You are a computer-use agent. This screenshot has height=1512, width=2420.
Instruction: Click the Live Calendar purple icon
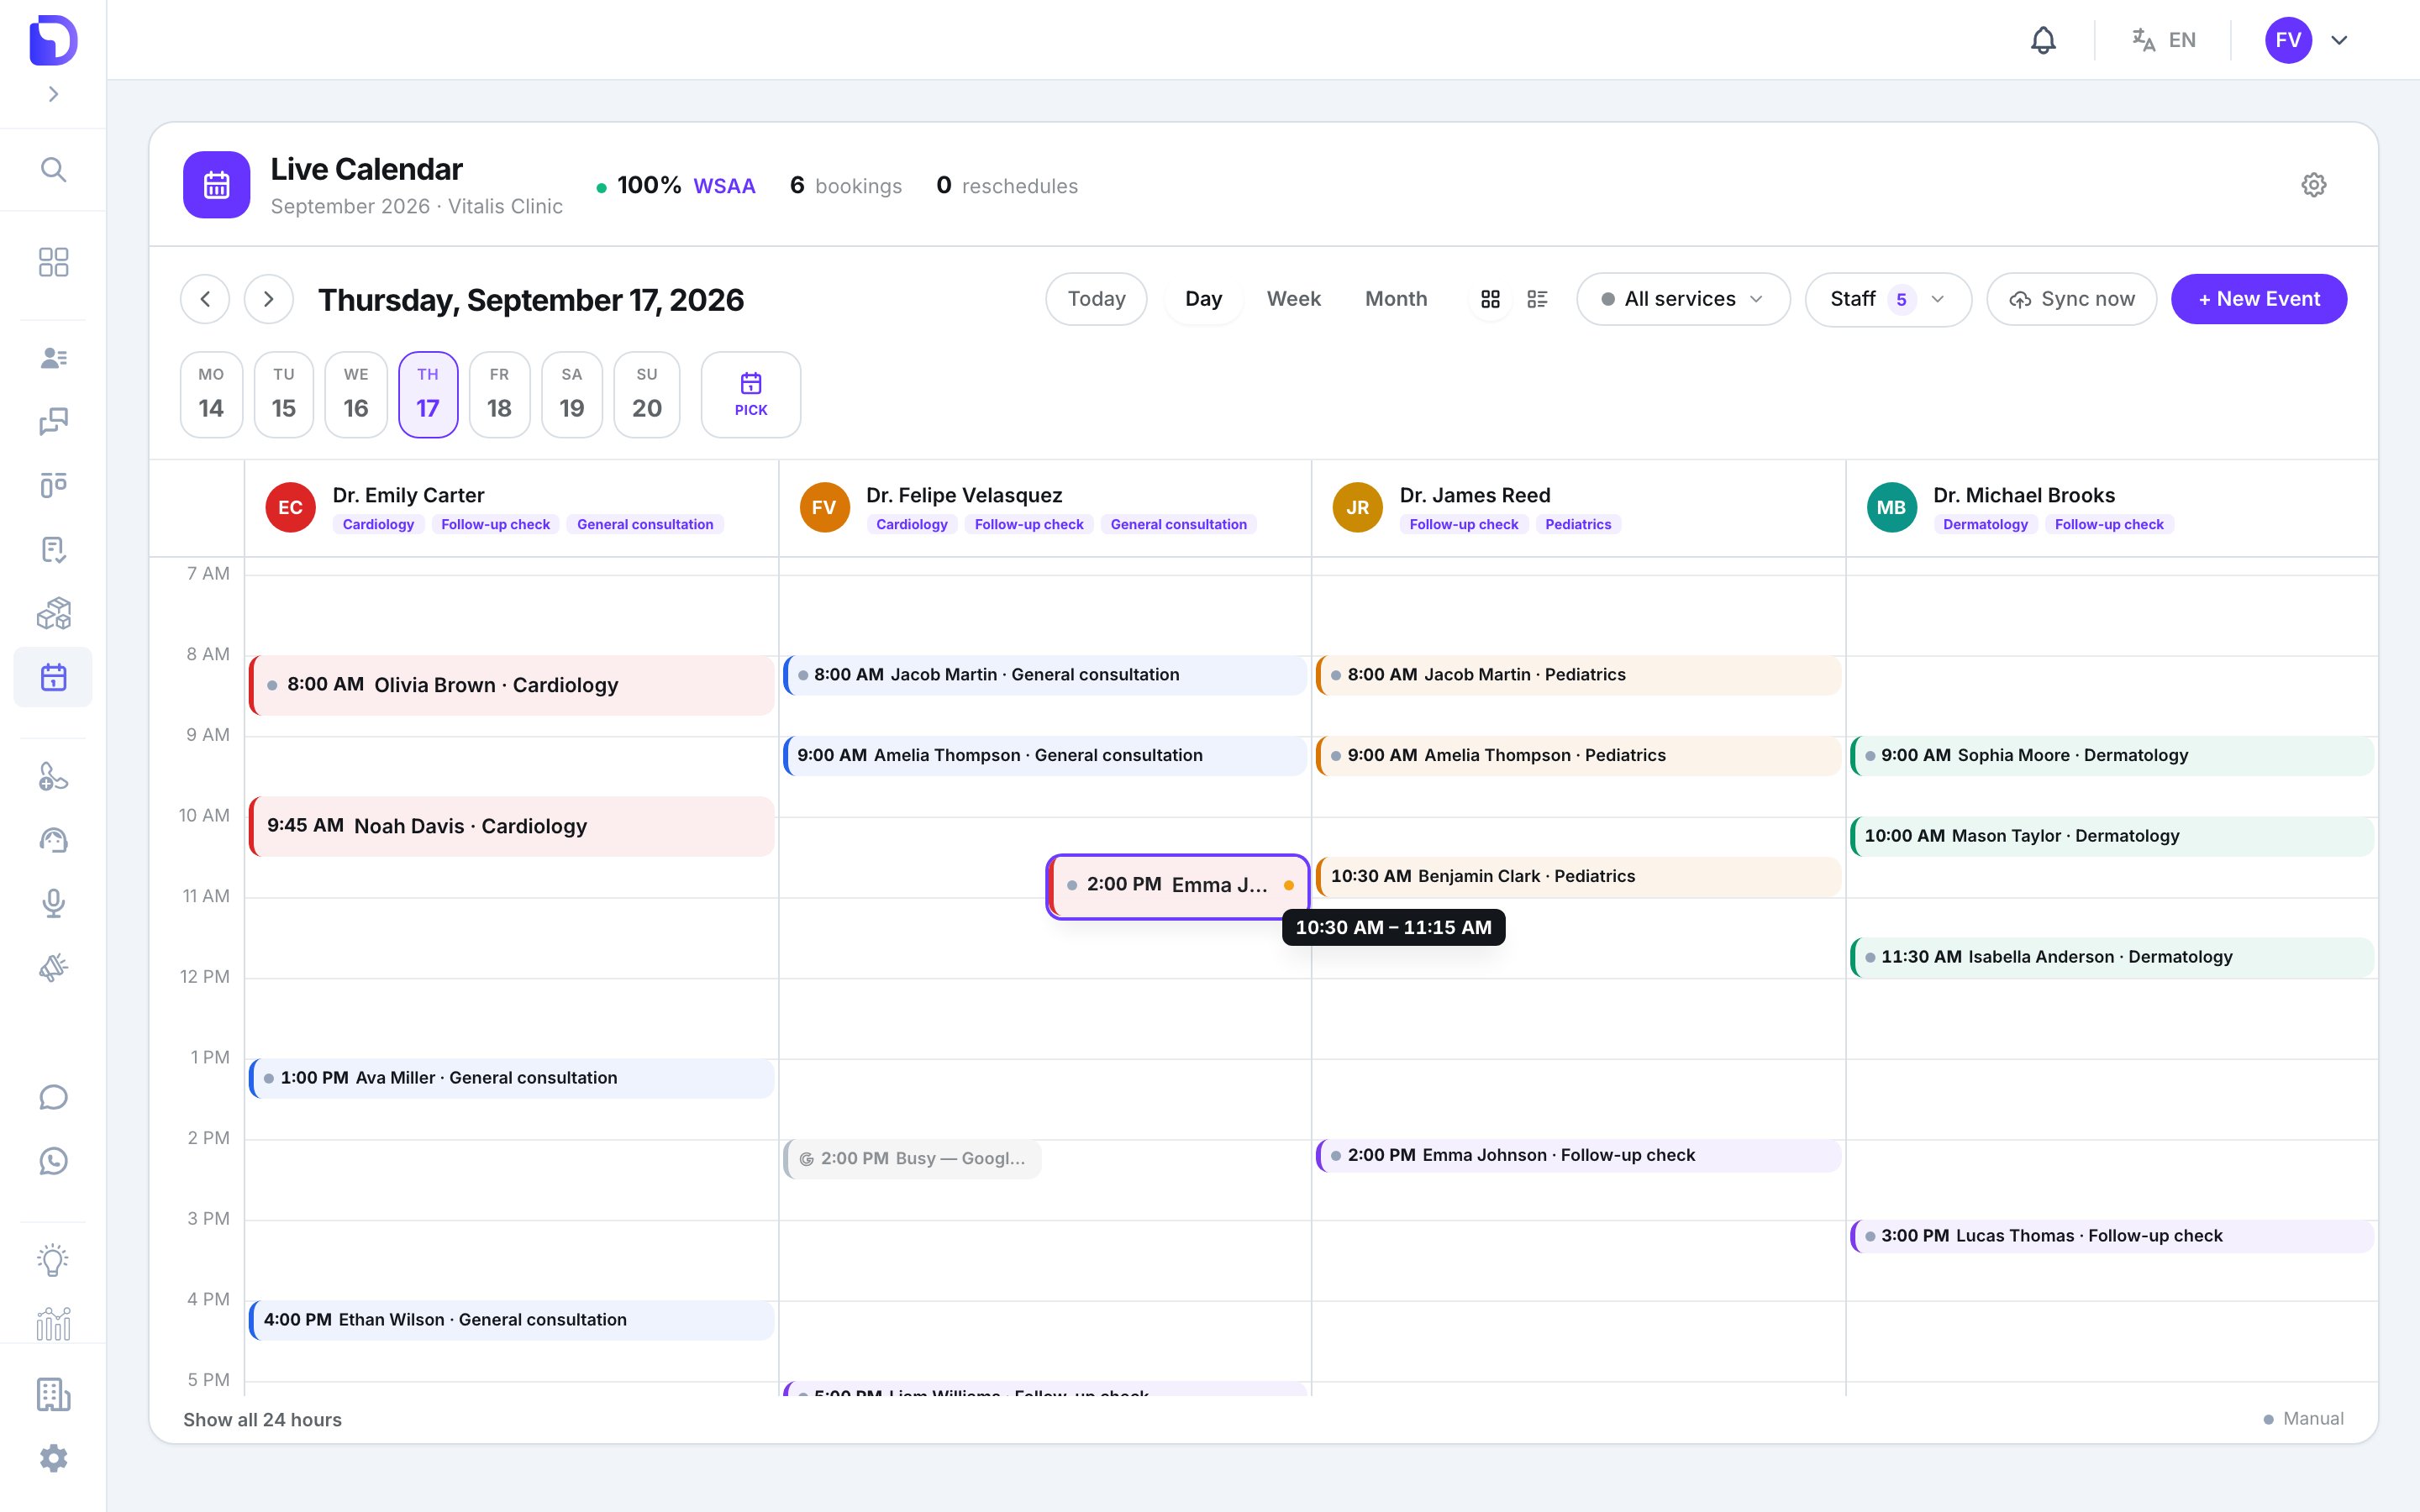tap(216, 185)
